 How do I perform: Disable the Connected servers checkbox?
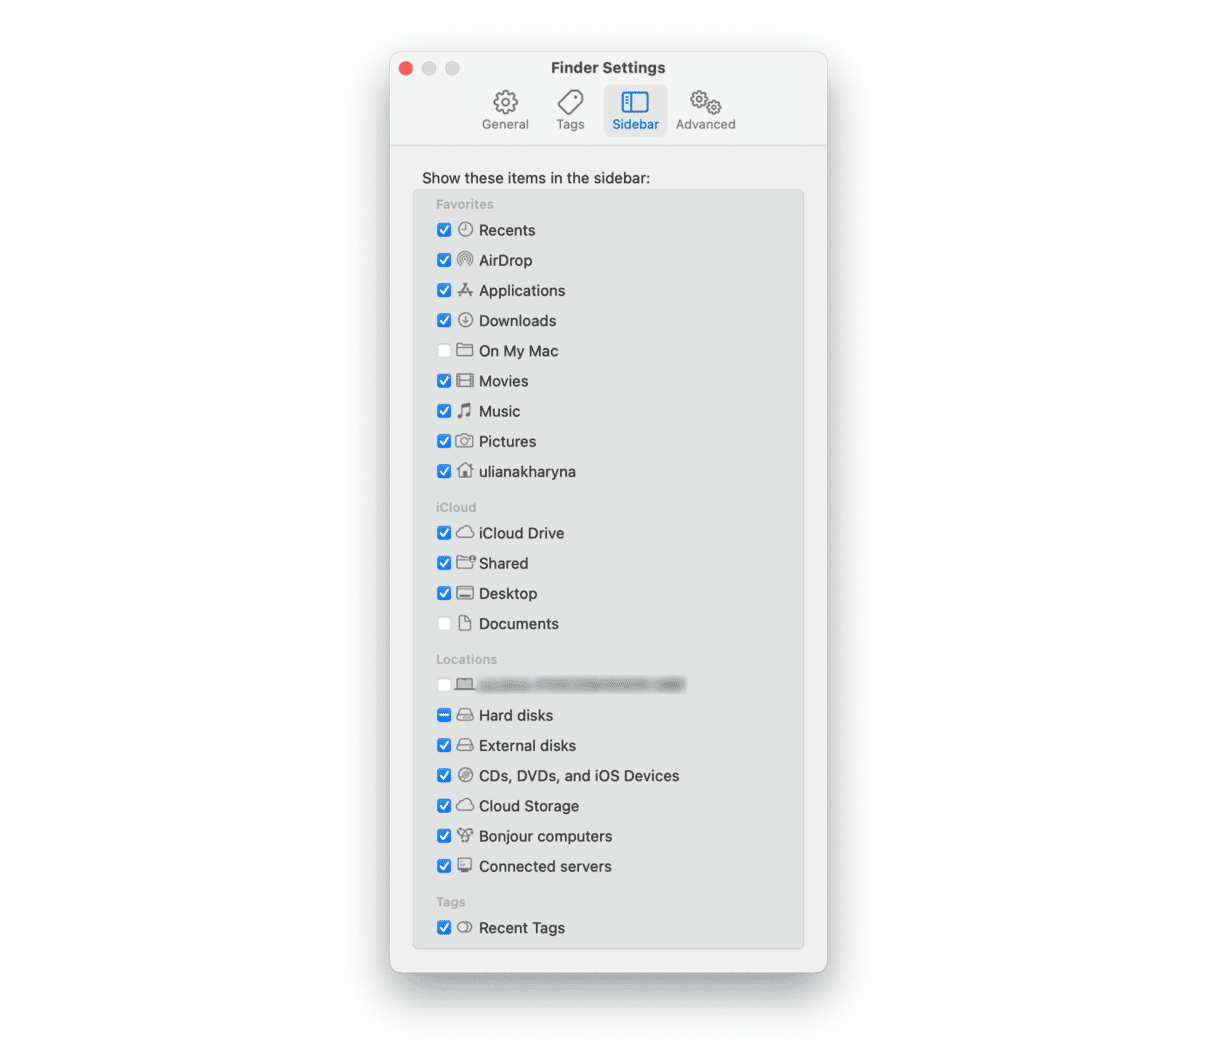[444, 866]
